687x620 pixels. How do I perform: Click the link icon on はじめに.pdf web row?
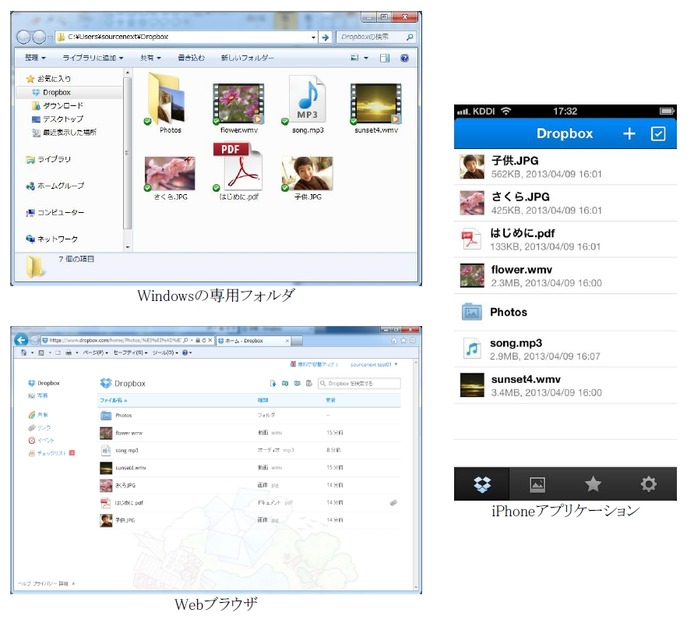[393, 503]
